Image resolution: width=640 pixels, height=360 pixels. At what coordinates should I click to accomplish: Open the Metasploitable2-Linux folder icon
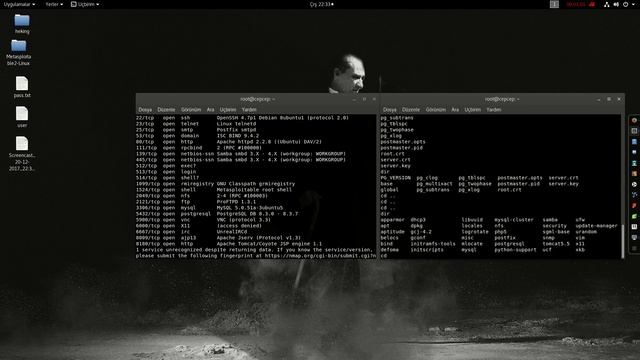(x=18, y=46)
